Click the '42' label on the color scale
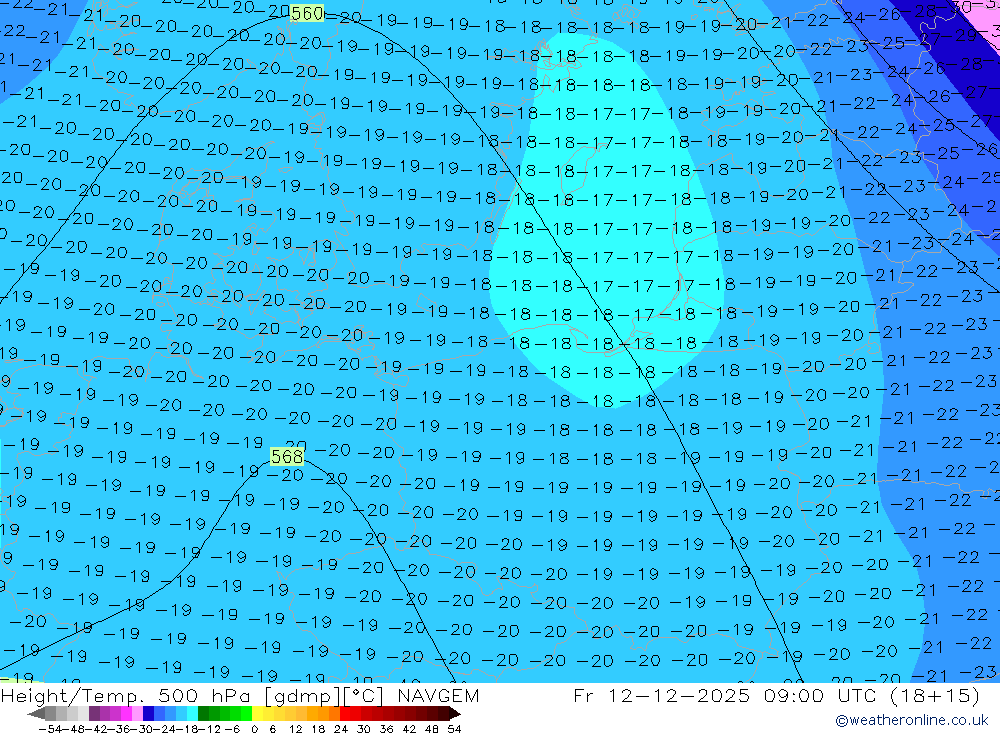Screen dimensions: 1000x733 point(409,729)
